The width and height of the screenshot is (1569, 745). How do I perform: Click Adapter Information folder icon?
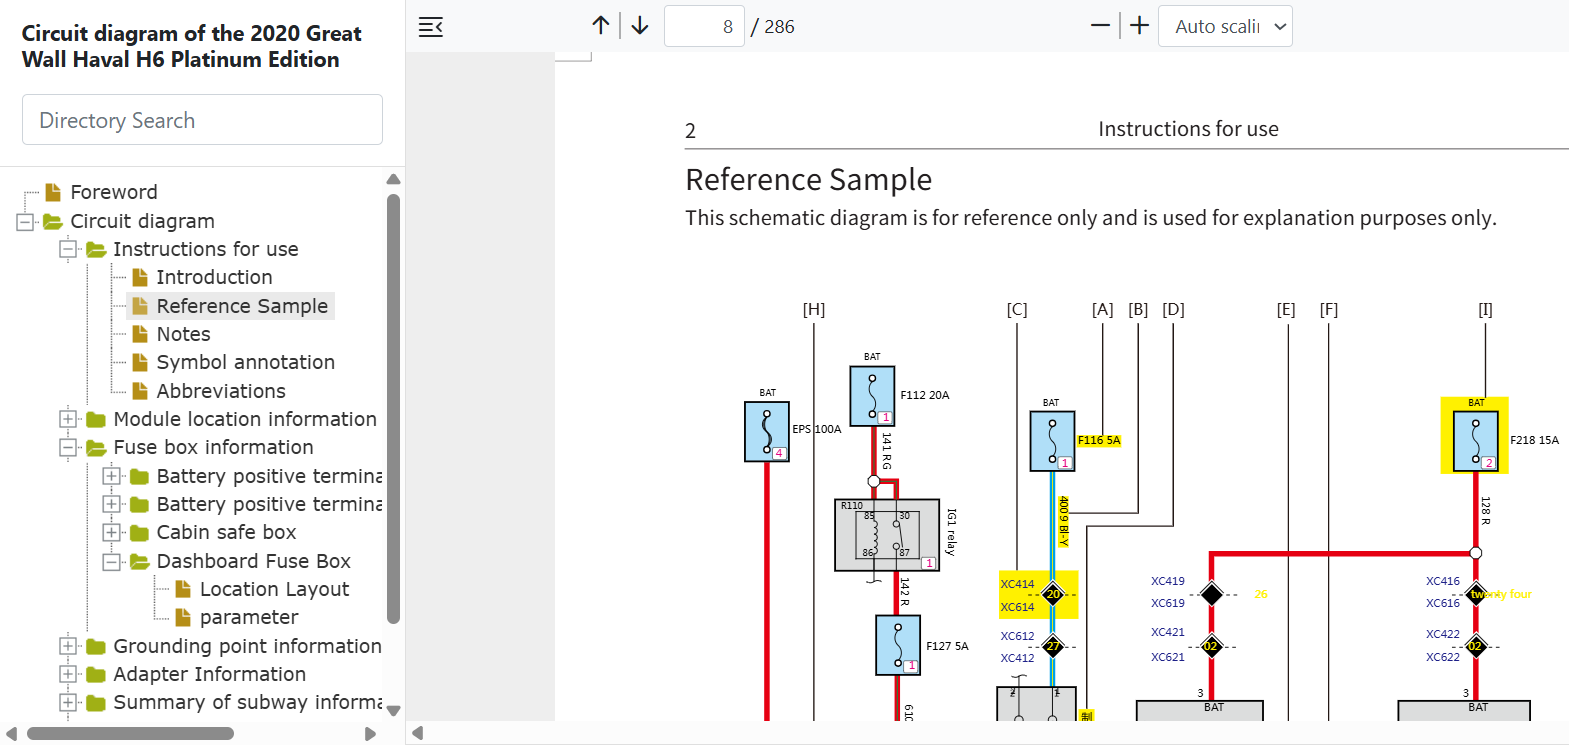point(96,675)
